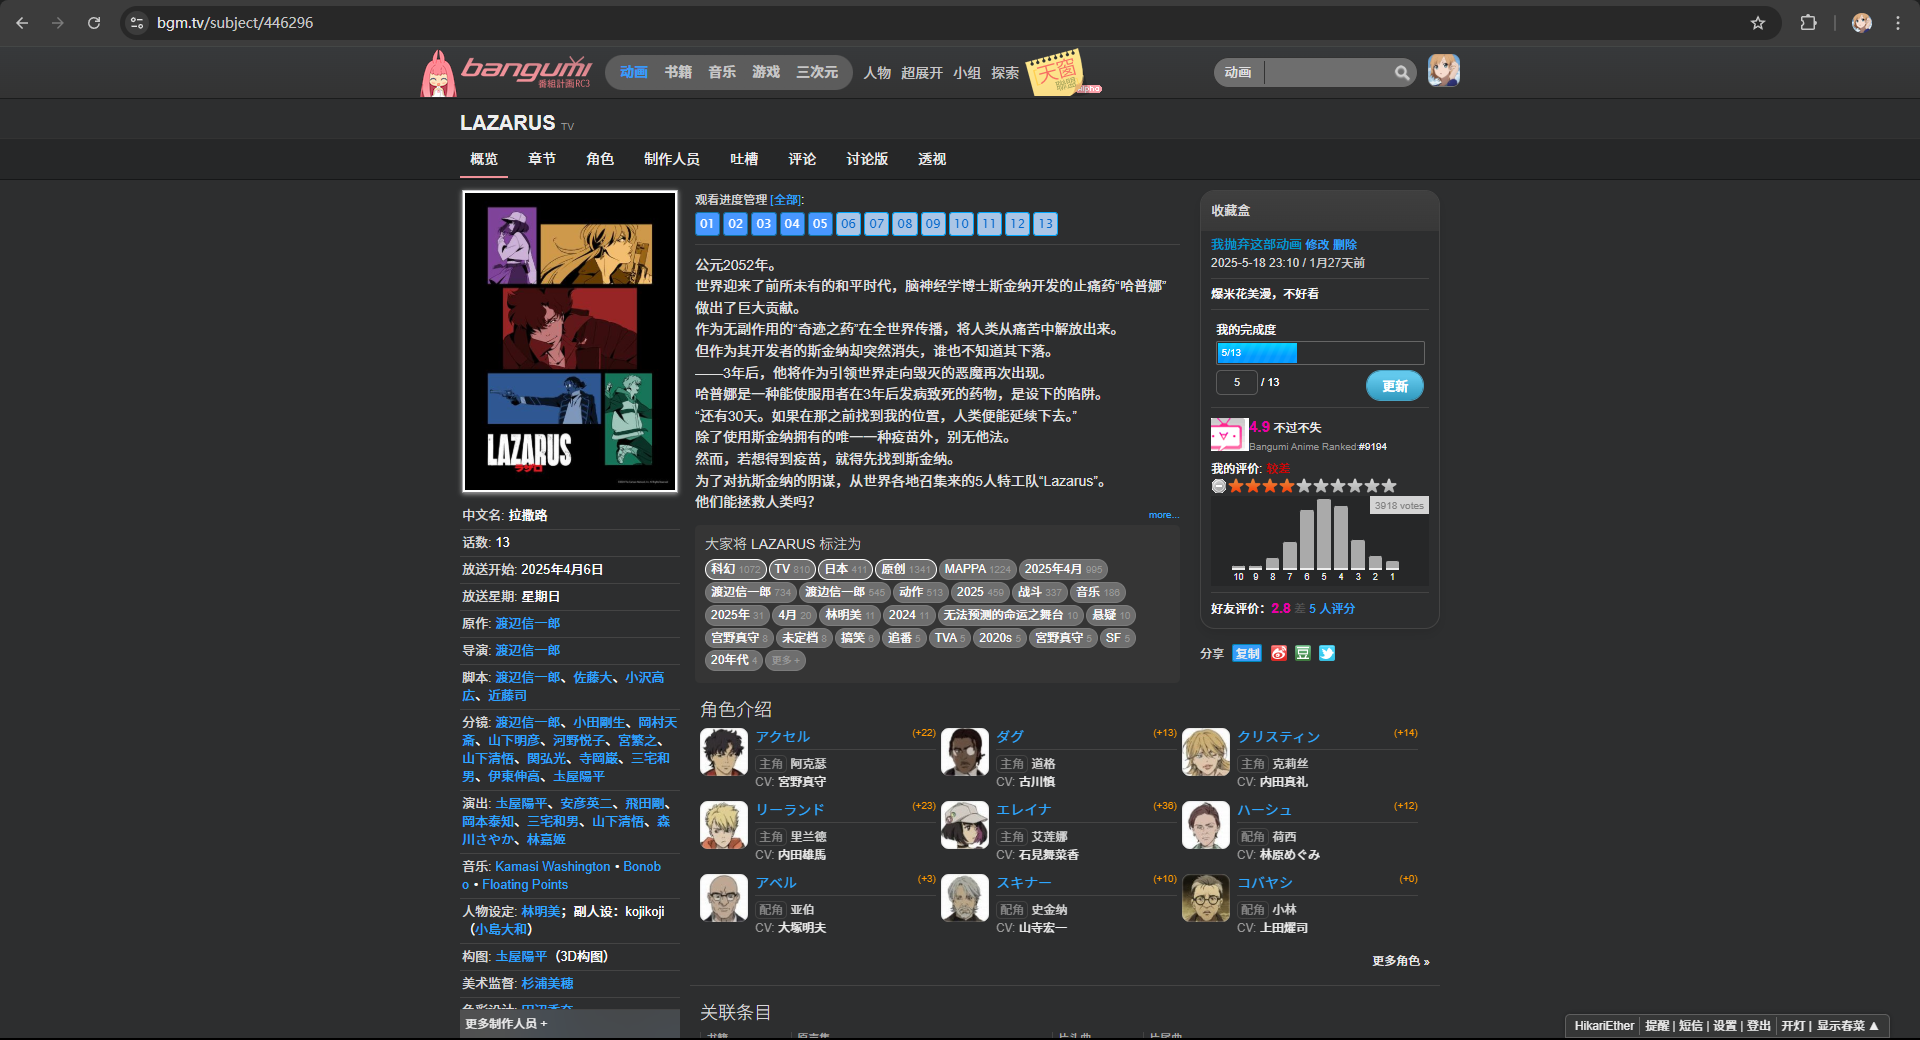Mark episode 06 as watched

[848, 224]
